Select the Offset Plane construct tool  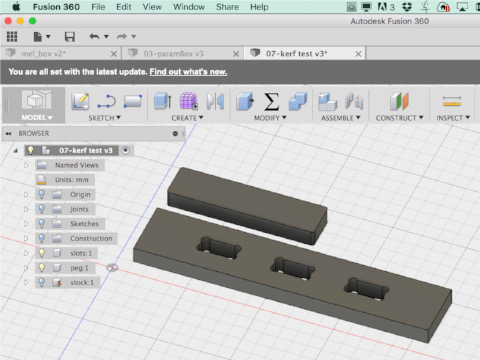pos(399,101)
